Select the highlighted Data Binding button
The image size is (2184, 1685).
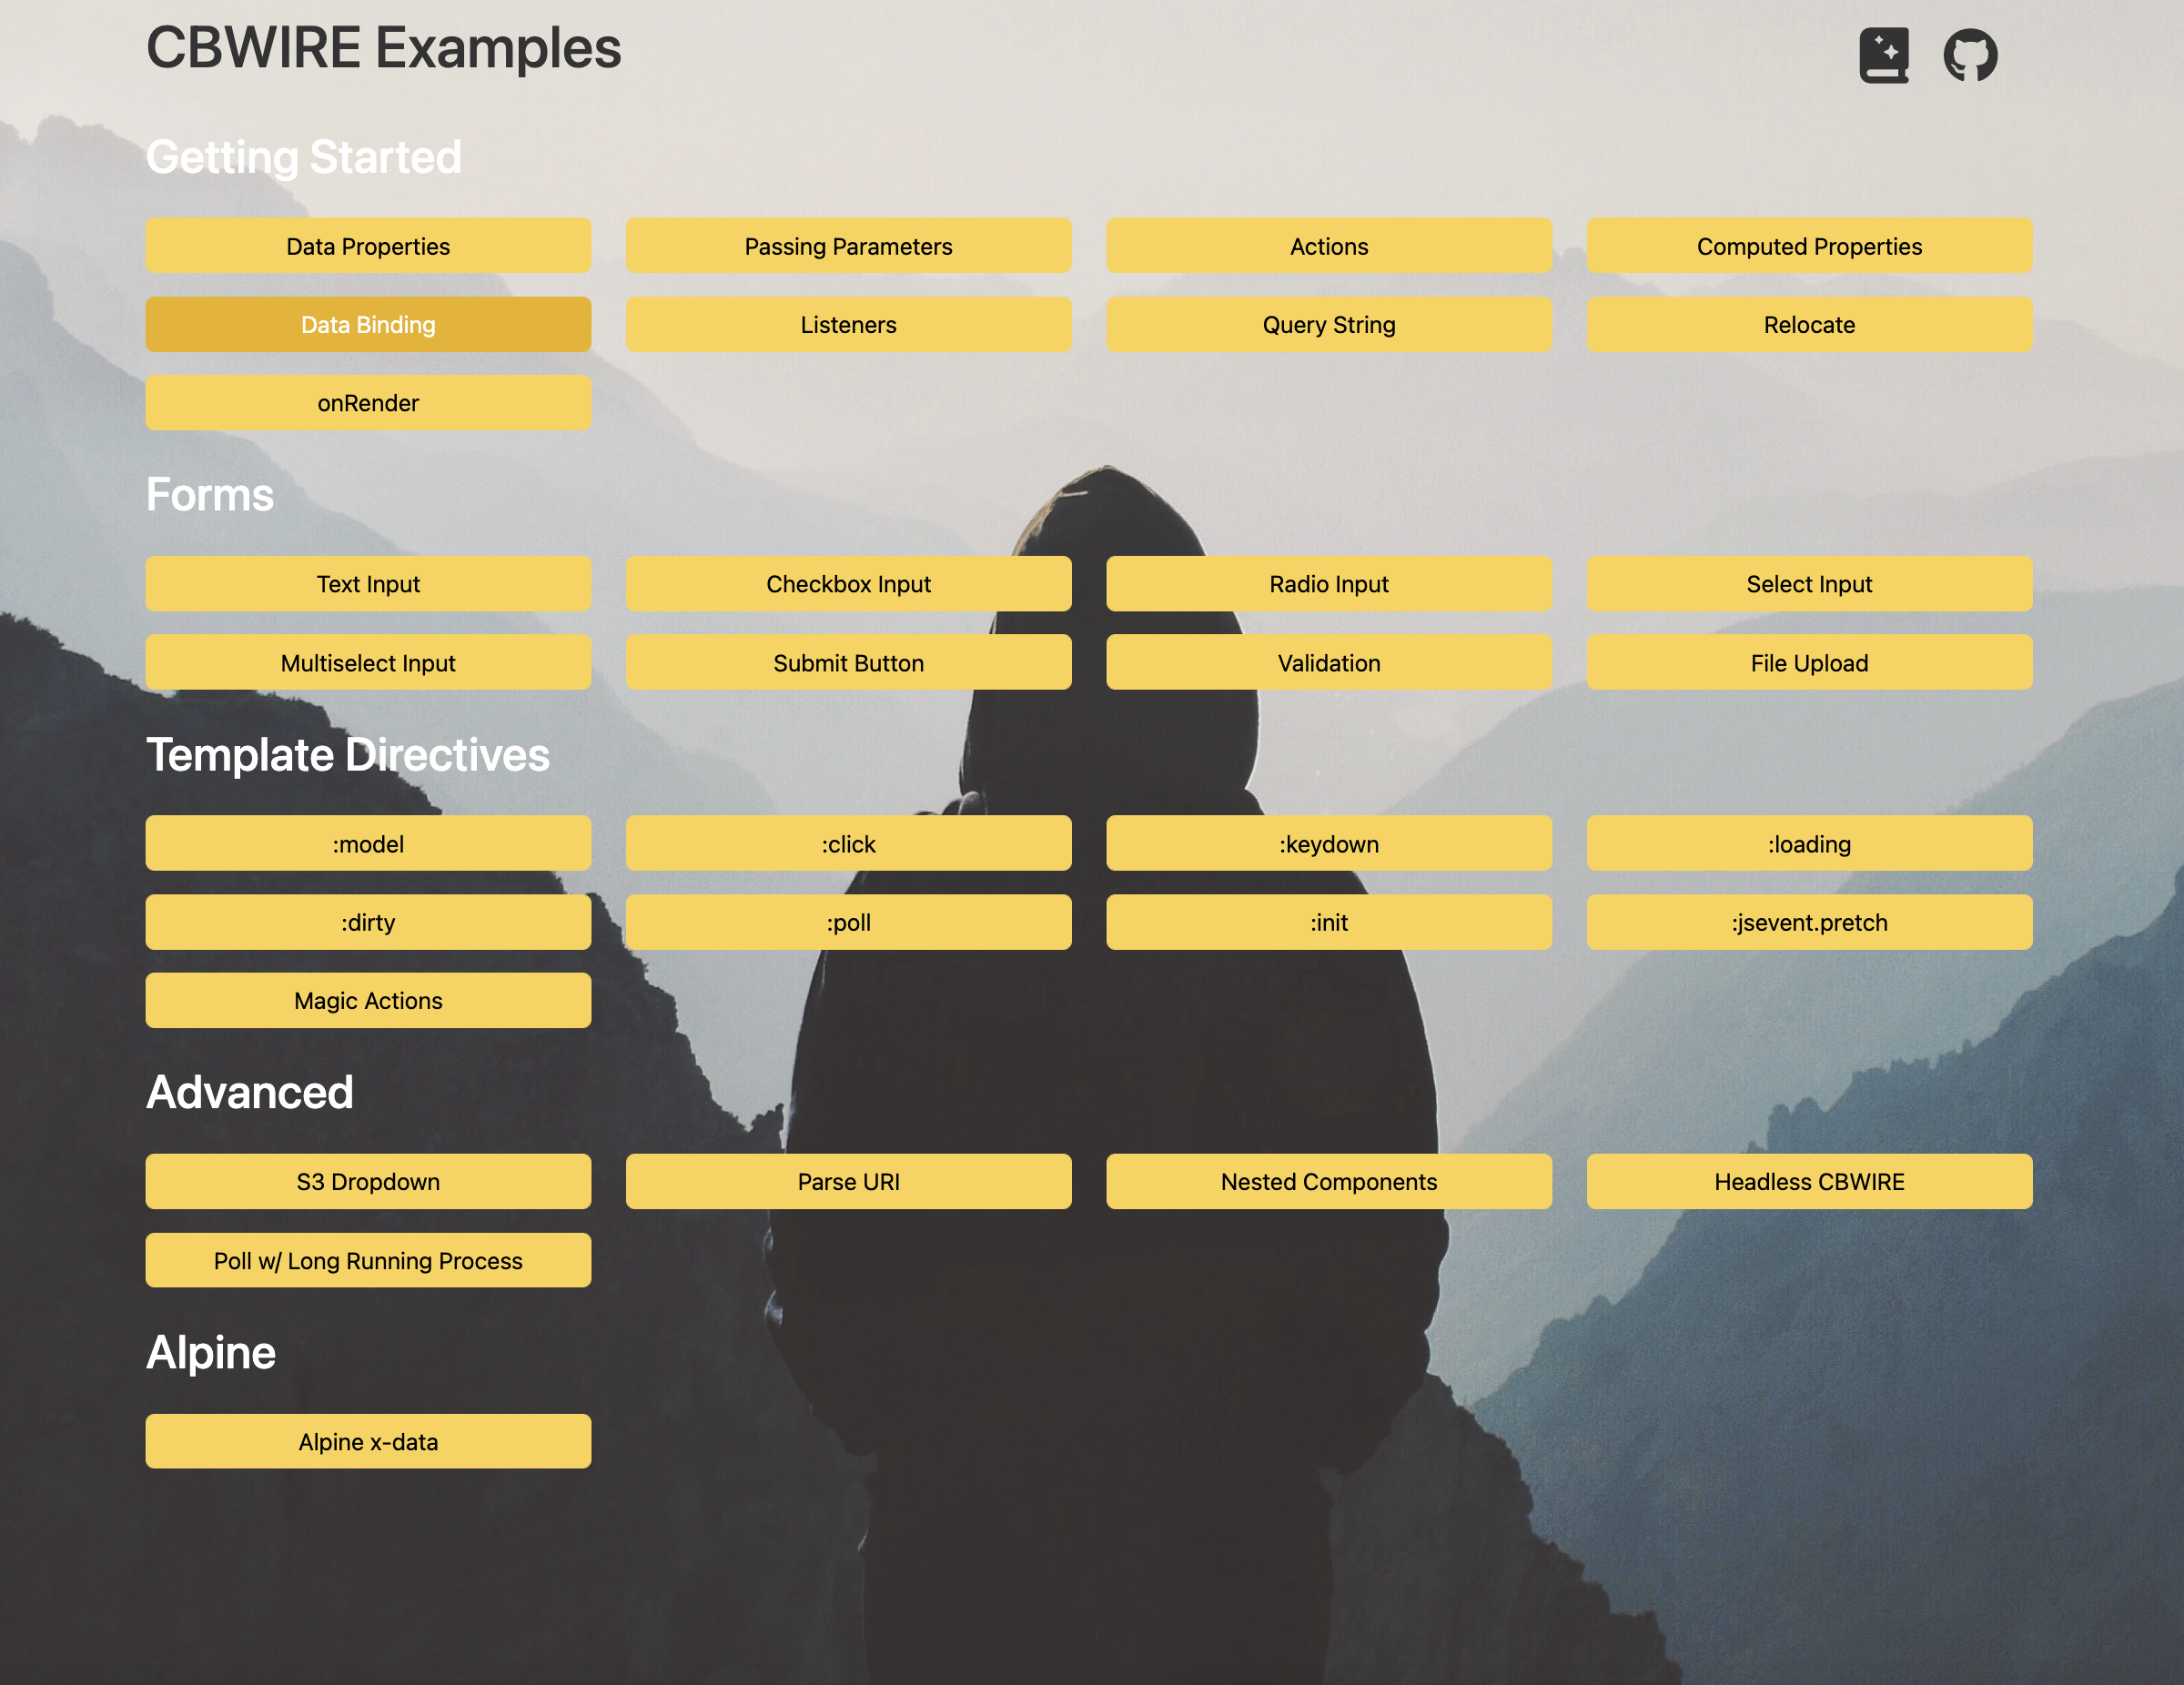tap(368, 324)
